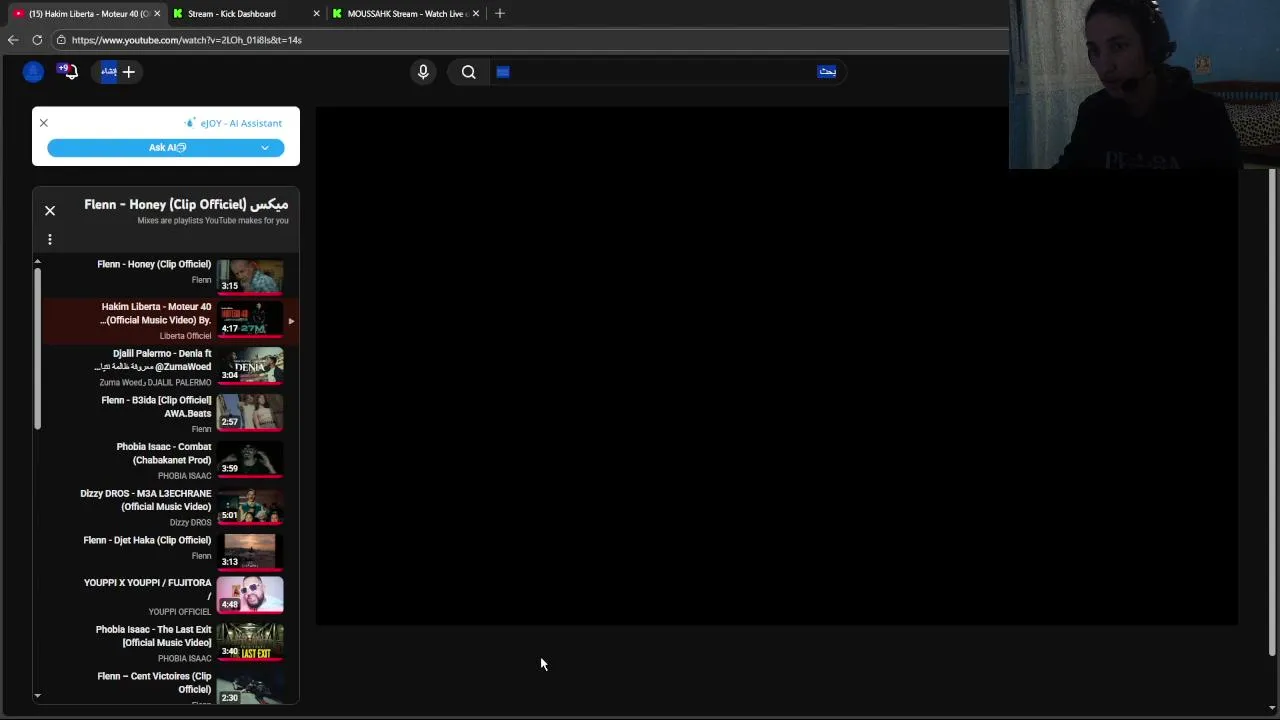The width and height of the screenshot is (1280, 720).
Task: Close the Kick Dashboard tab
Action: (x=317, y=14)
